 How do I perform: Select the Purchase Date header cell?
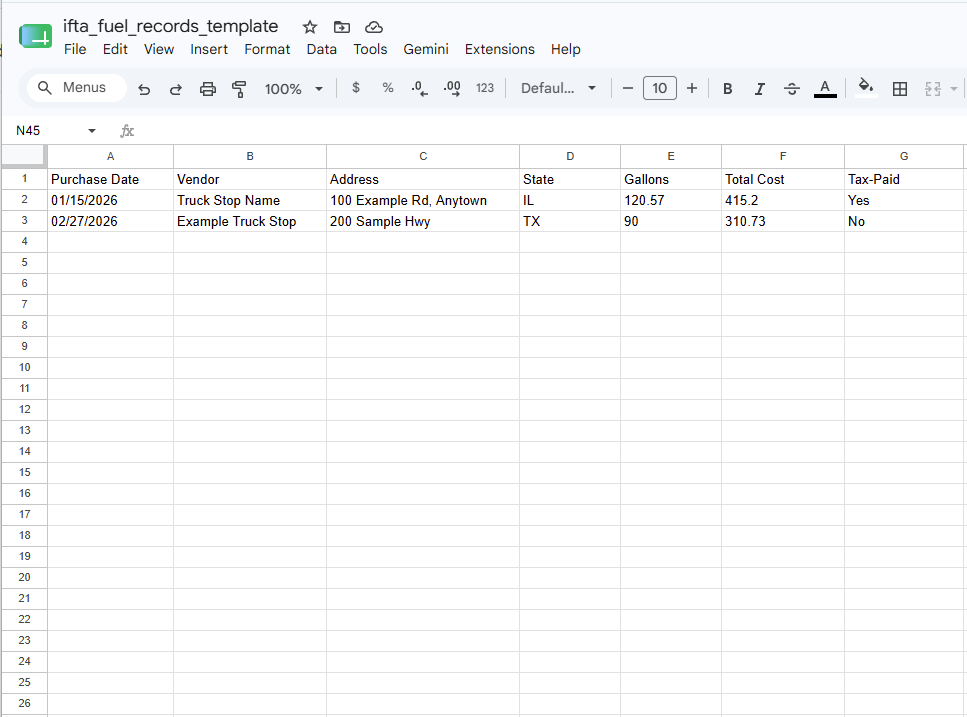[x=110, y=179]
